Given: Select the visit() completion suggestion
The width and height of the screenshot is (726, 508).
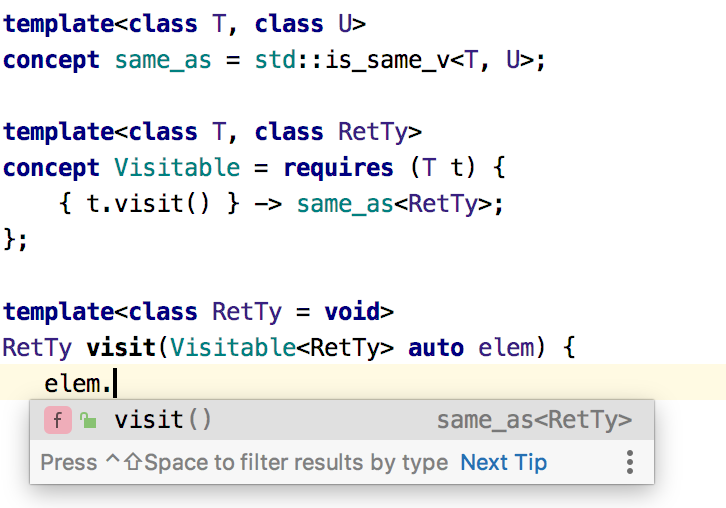Looking at the screenshot, I should pyautogui.click(x=342, y=420).
